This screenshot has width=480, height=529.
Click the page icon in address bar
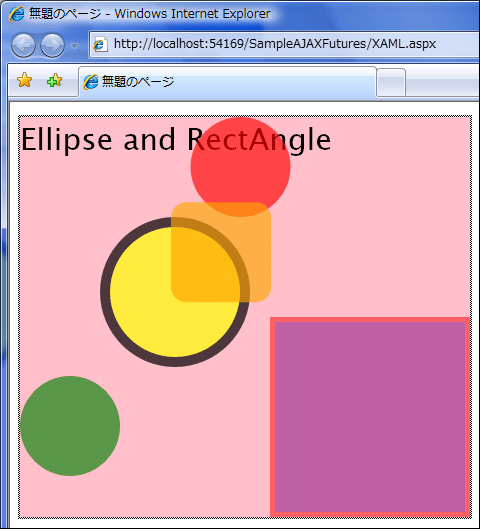pyautogui.click(x=100, y=44)
